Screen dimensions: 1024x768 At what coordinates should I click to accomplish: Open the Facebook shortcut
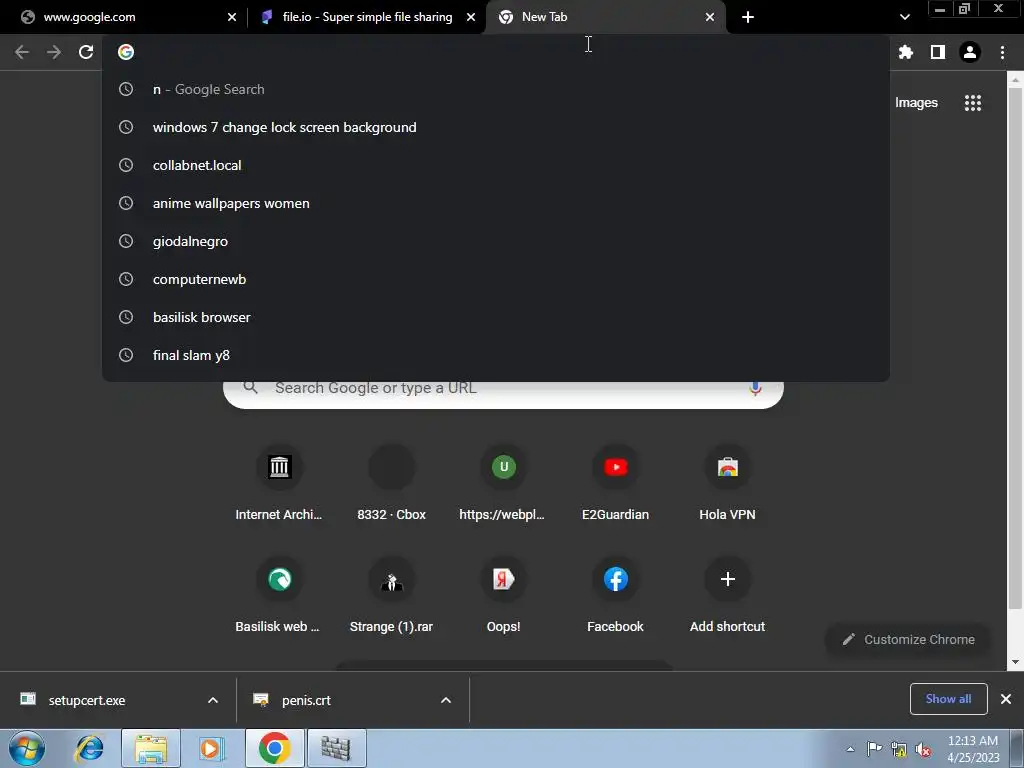click(x=615, y=596)
